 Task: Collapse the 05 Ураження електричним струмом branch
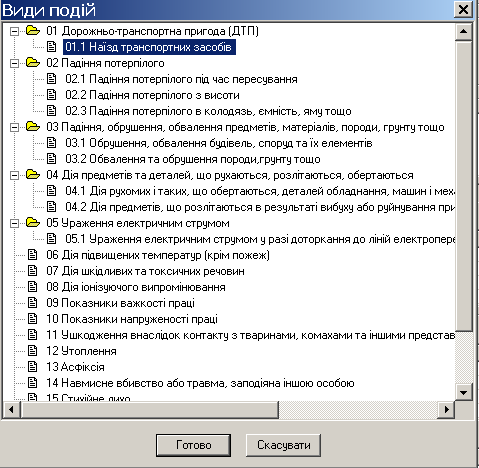[14, 224]
